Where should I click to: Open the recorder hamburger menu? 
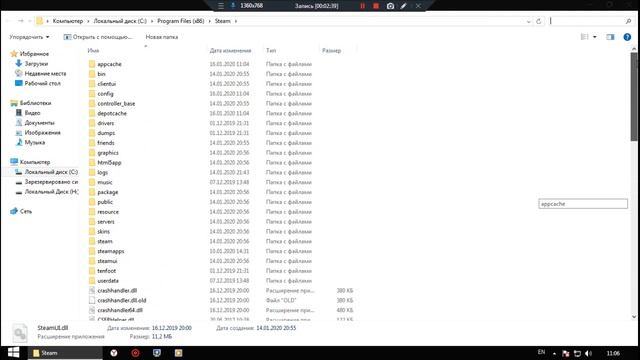221,6
